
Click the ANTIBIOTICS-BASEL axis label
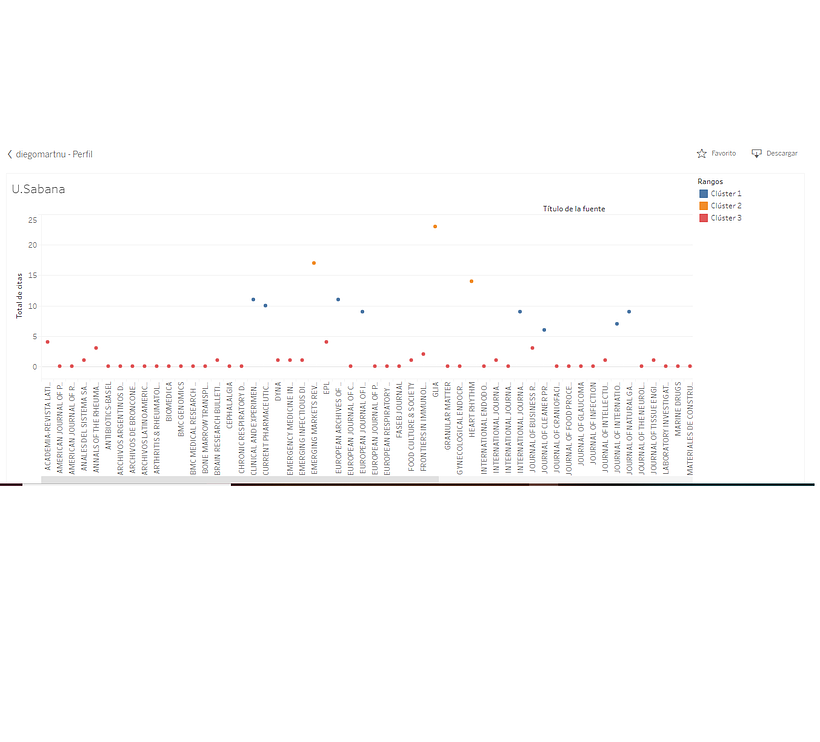[x=108, y=416]
